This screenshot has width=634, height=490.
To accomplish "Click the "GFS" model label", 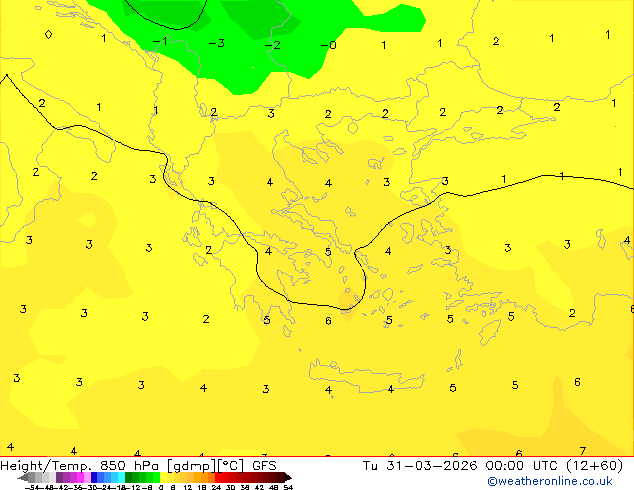I will pyautogui.click(x=264, y=466).
